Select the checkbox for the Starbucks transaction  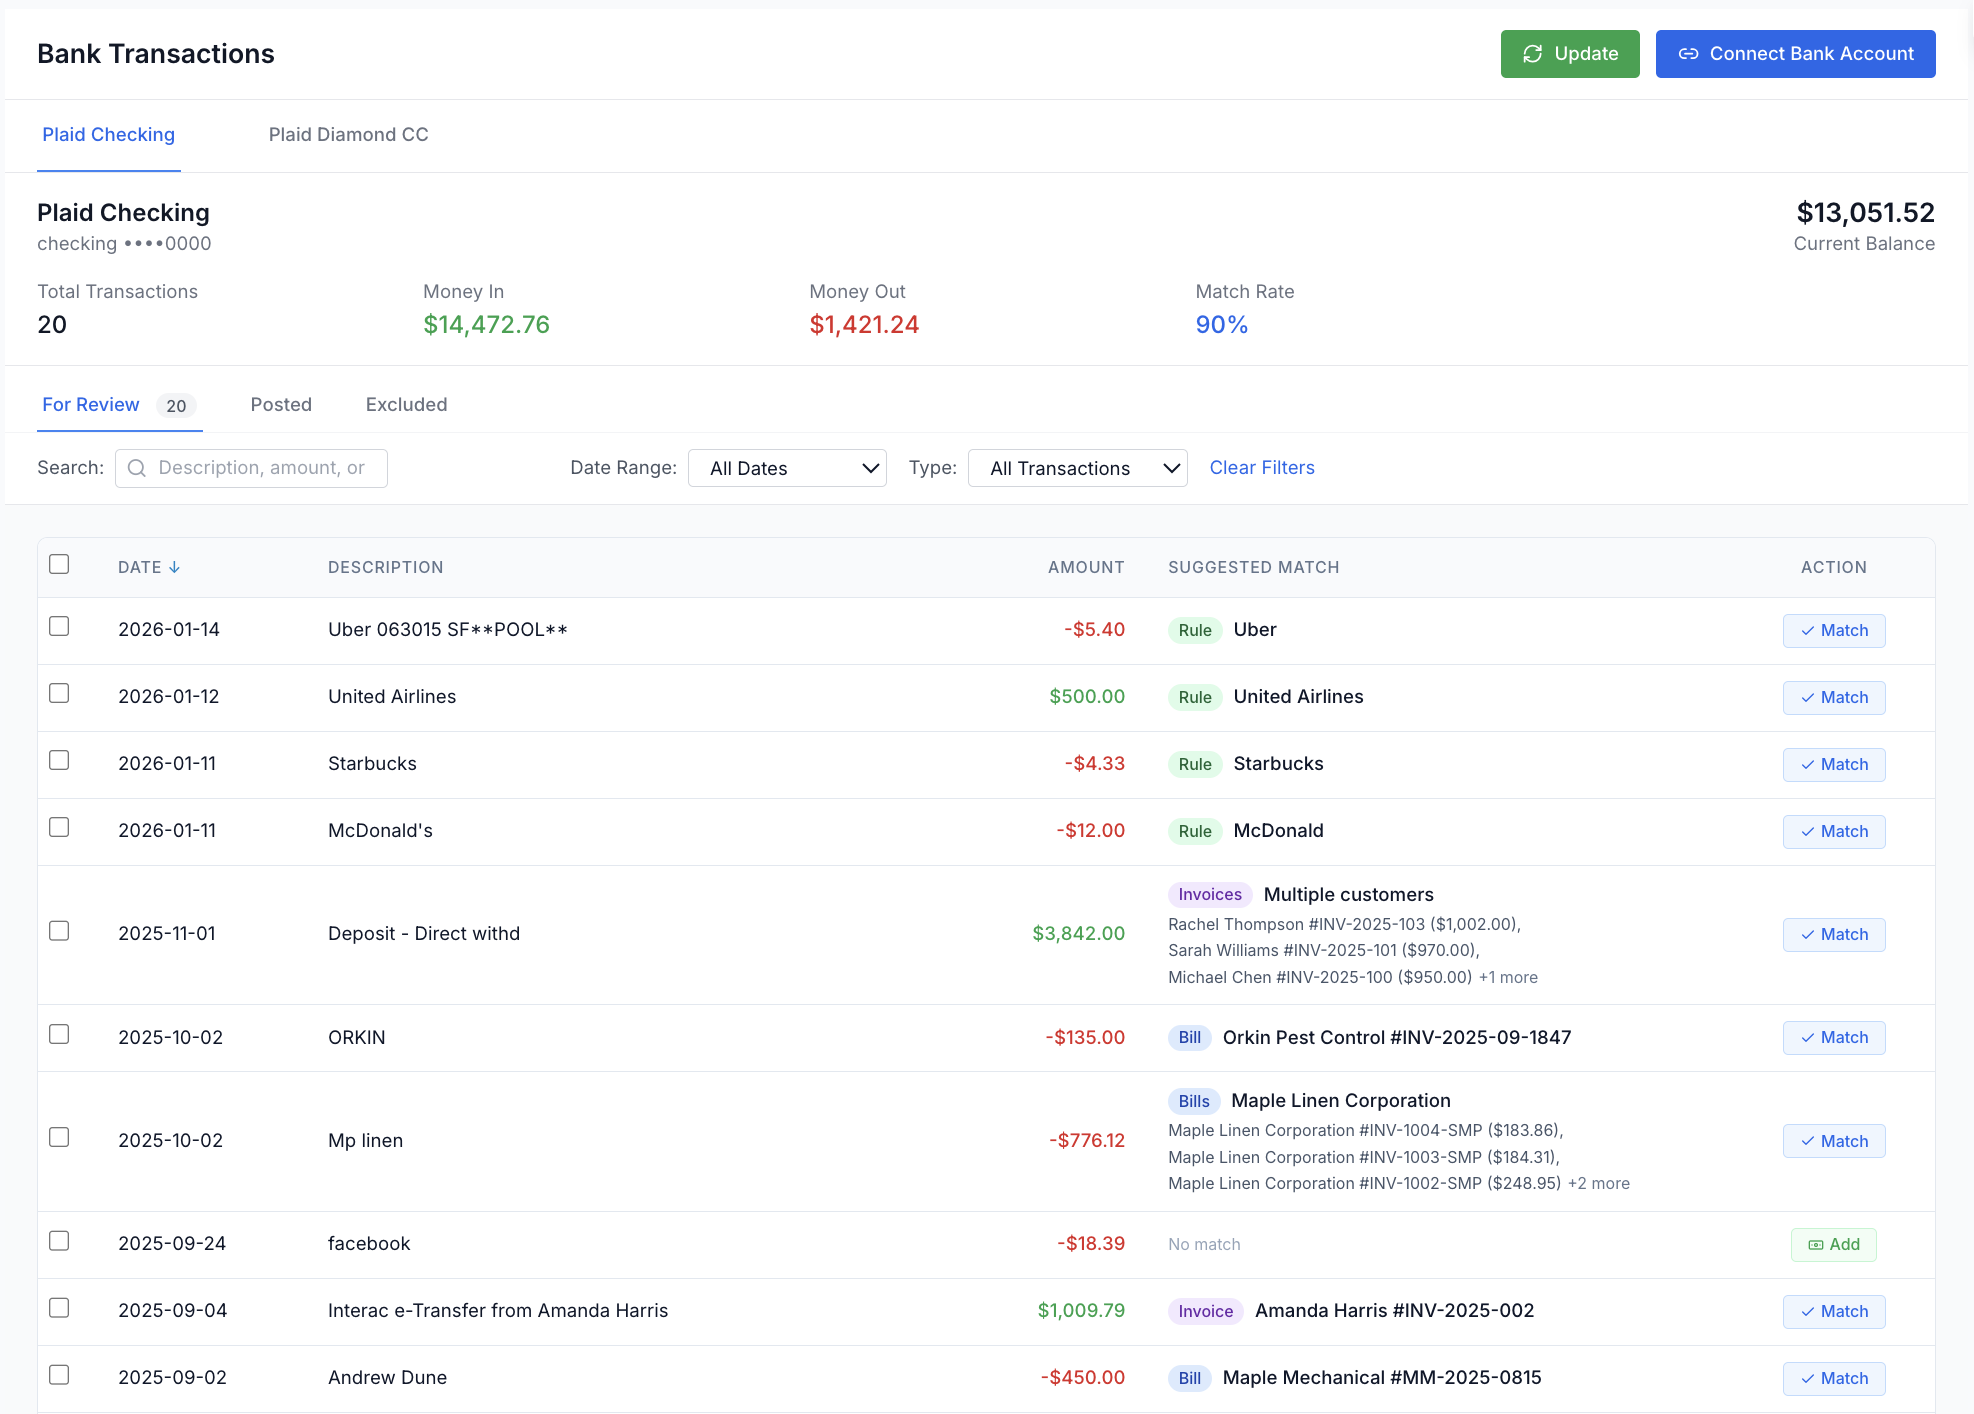click(59, 760)
